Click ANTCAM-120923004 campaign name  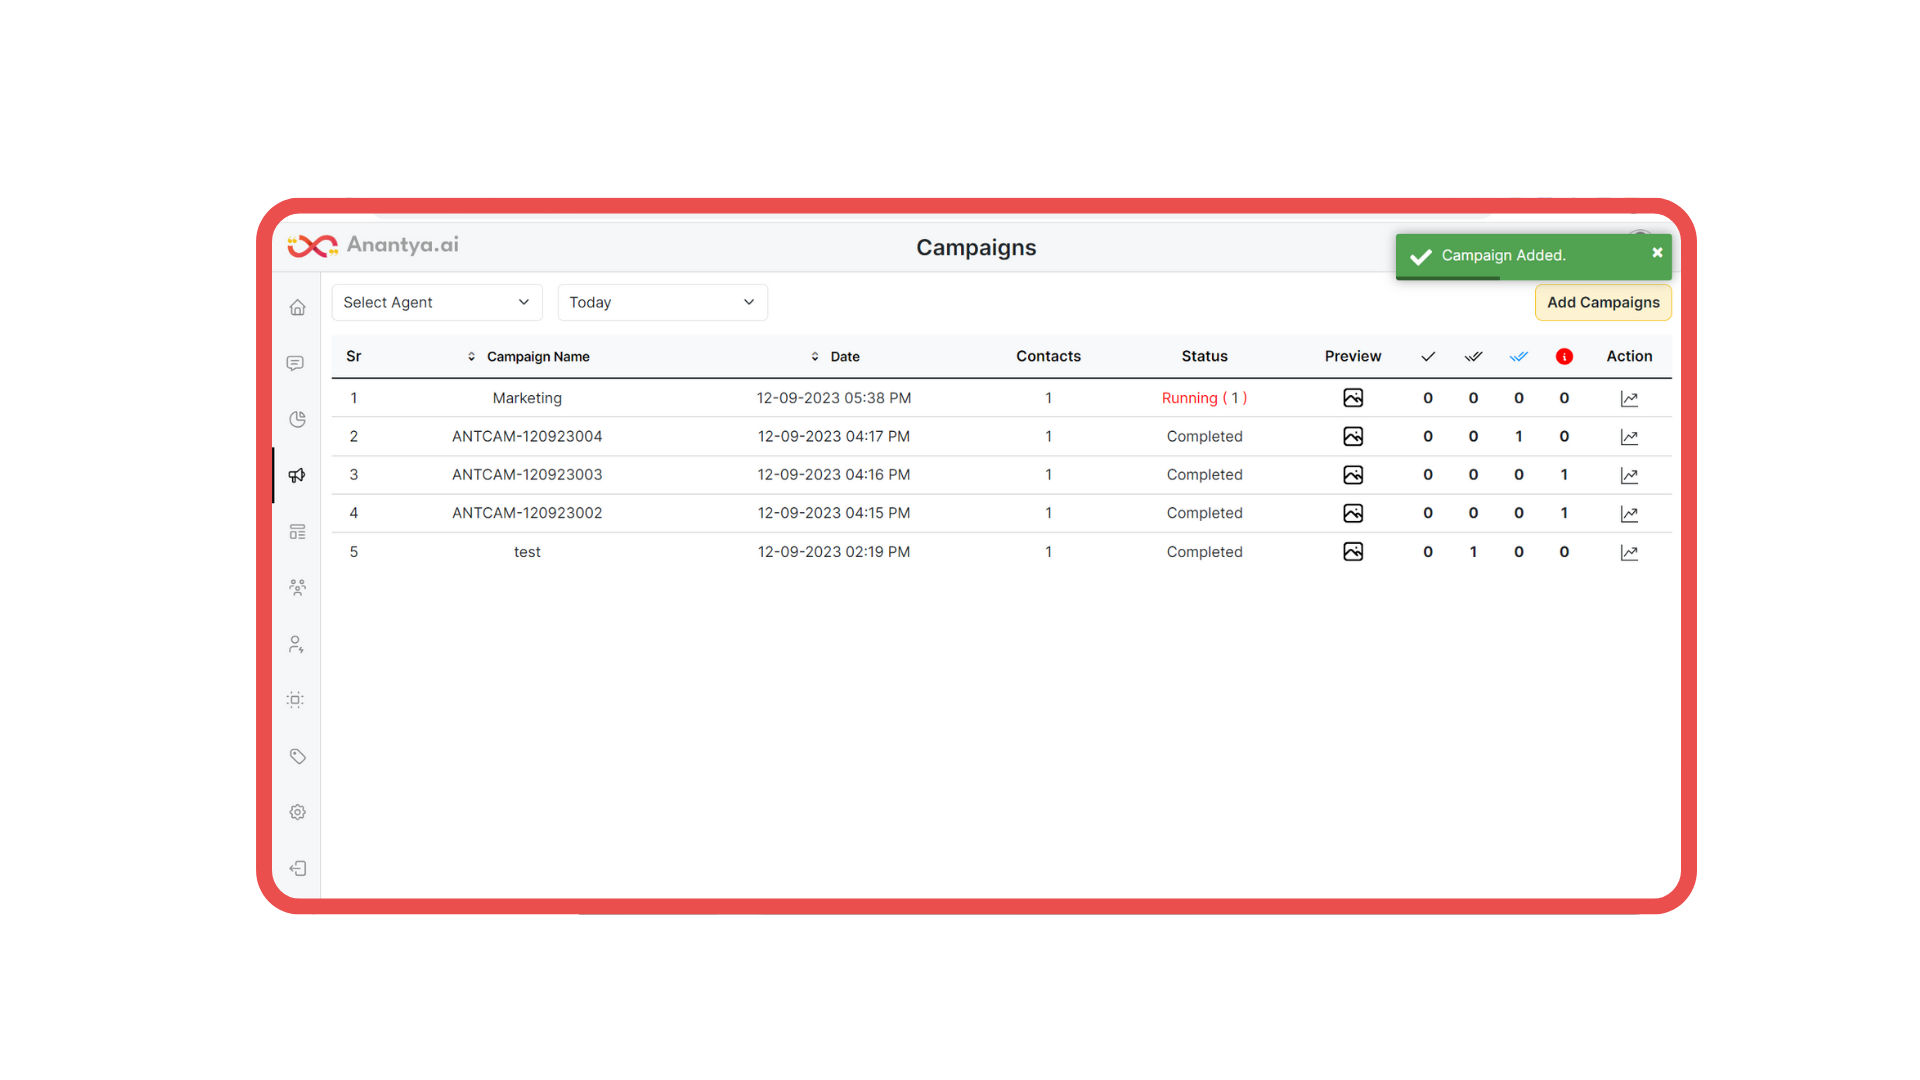pyautogui.click(x=527, y=436)
